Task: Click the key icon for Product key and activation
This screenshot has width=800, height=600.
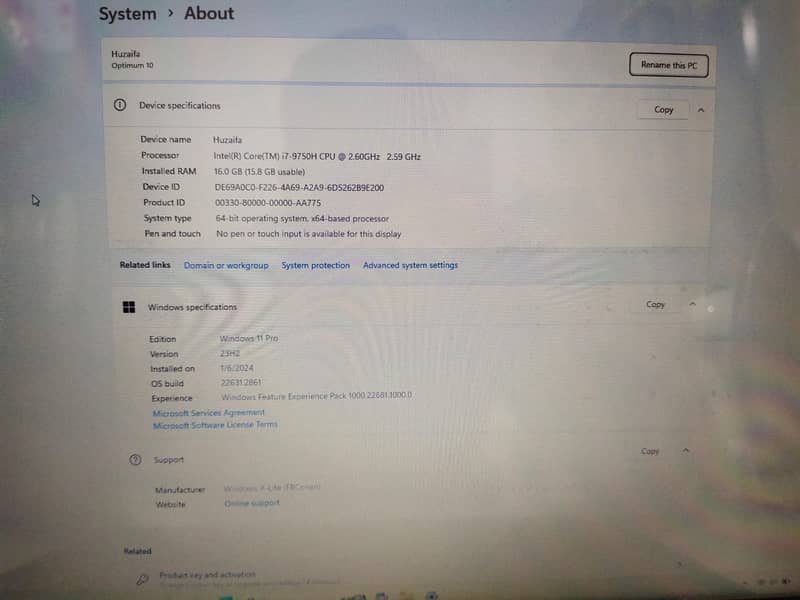Action: point(142,578)
